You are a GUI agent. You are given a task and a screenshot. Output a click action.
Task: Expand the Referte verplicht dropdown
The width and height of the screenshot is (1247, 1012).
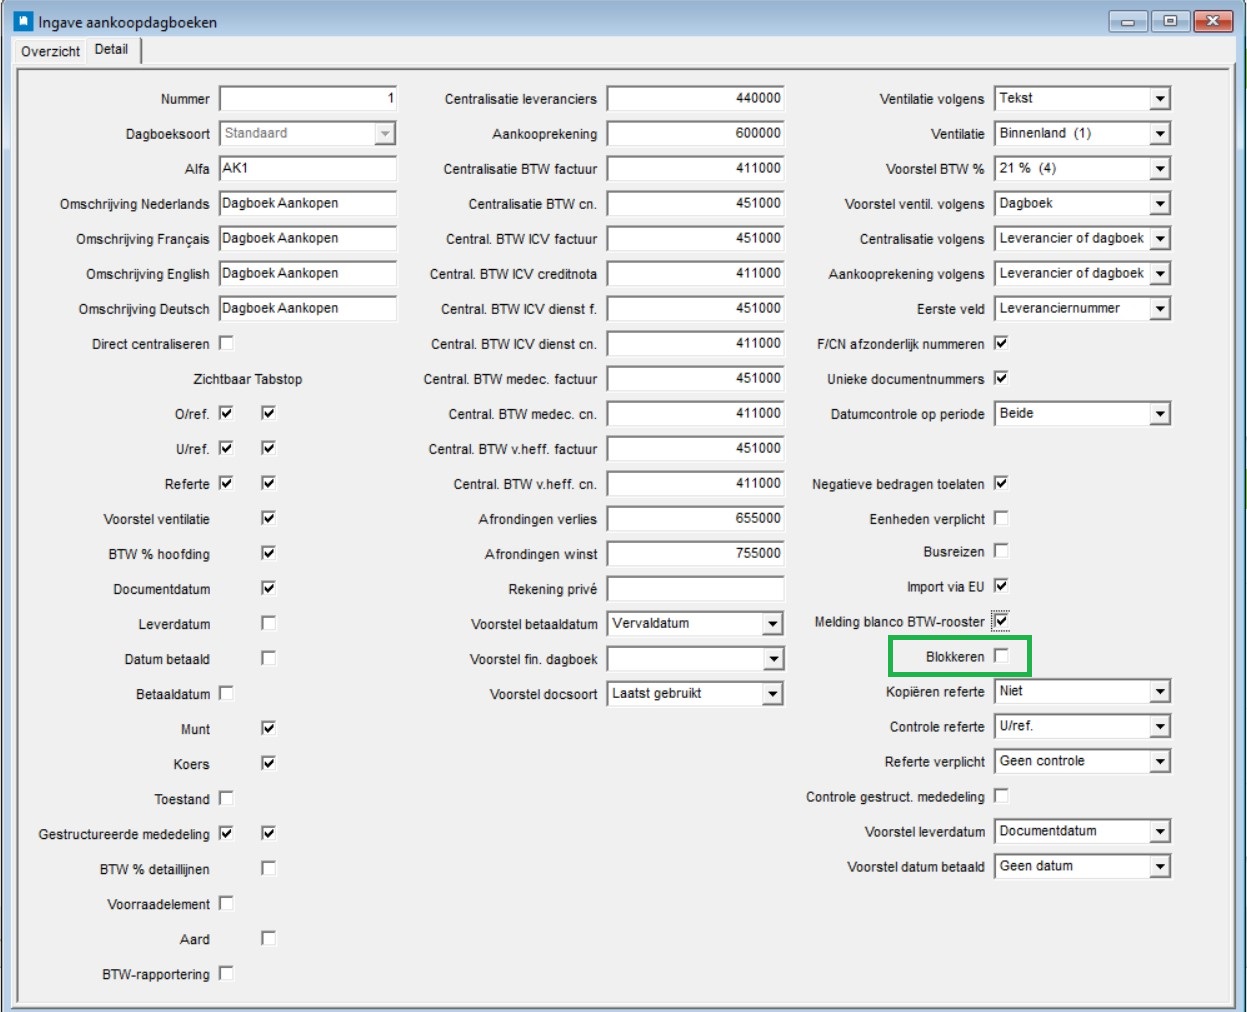tap(1159, 762)
